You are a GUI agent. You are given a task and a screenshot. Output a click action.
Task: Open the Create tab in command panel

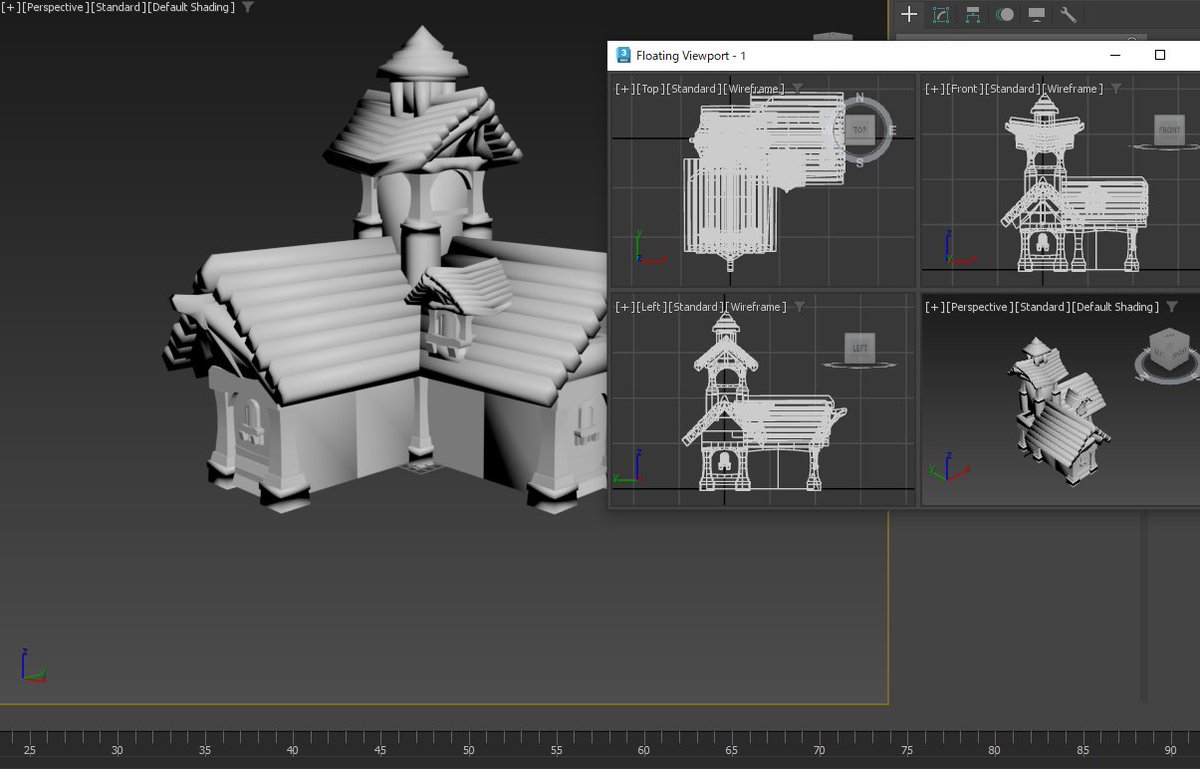[x=909, y=14]
